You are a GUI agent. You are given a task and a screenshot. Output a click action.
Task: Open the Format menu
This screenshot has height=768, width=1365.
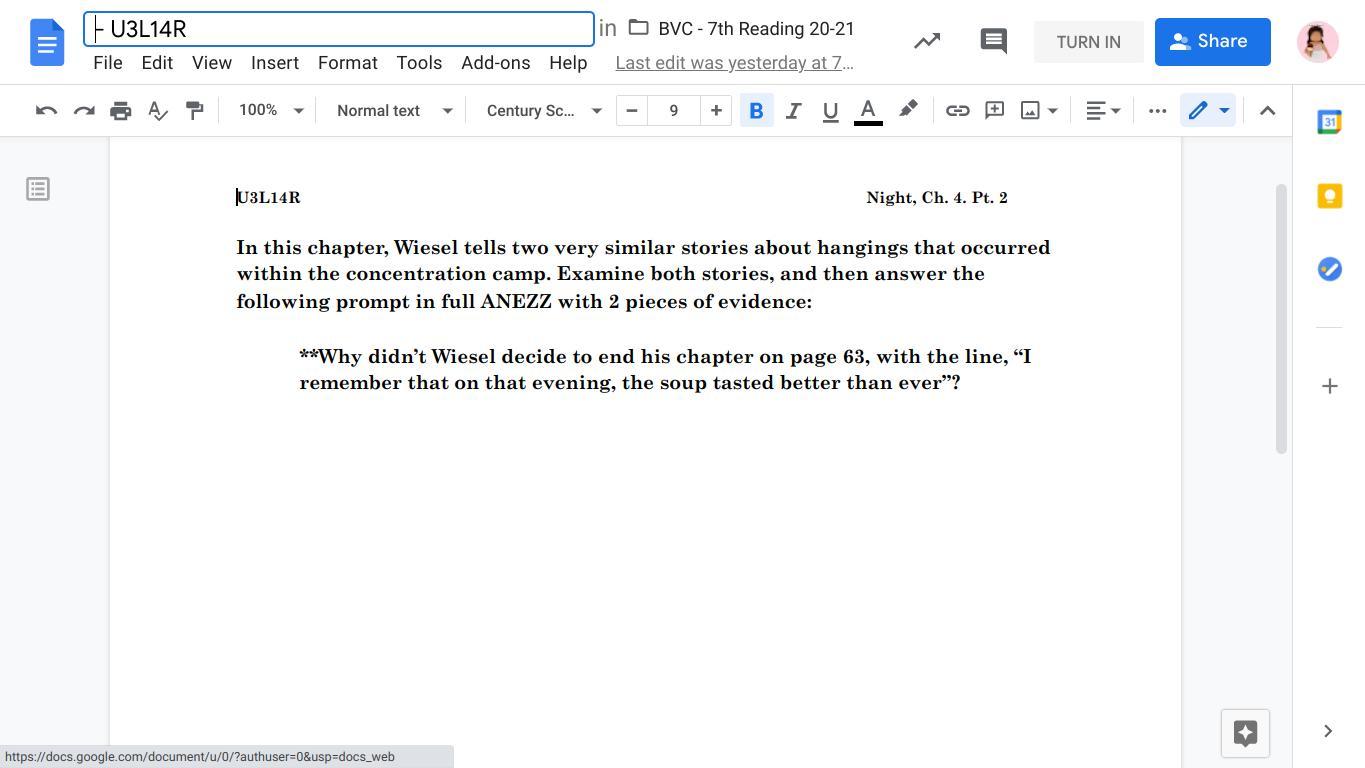point(348,63)
